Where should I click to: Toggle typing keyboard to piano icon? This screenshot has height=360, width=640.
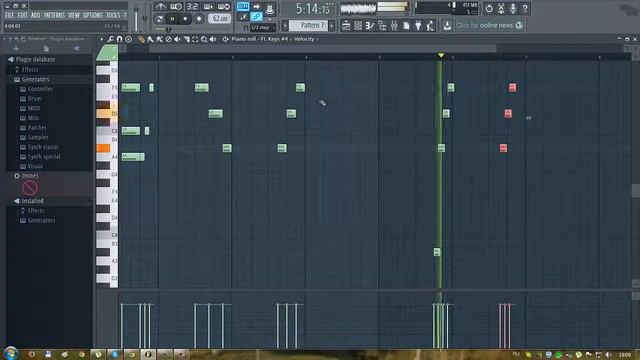point(243,7)
